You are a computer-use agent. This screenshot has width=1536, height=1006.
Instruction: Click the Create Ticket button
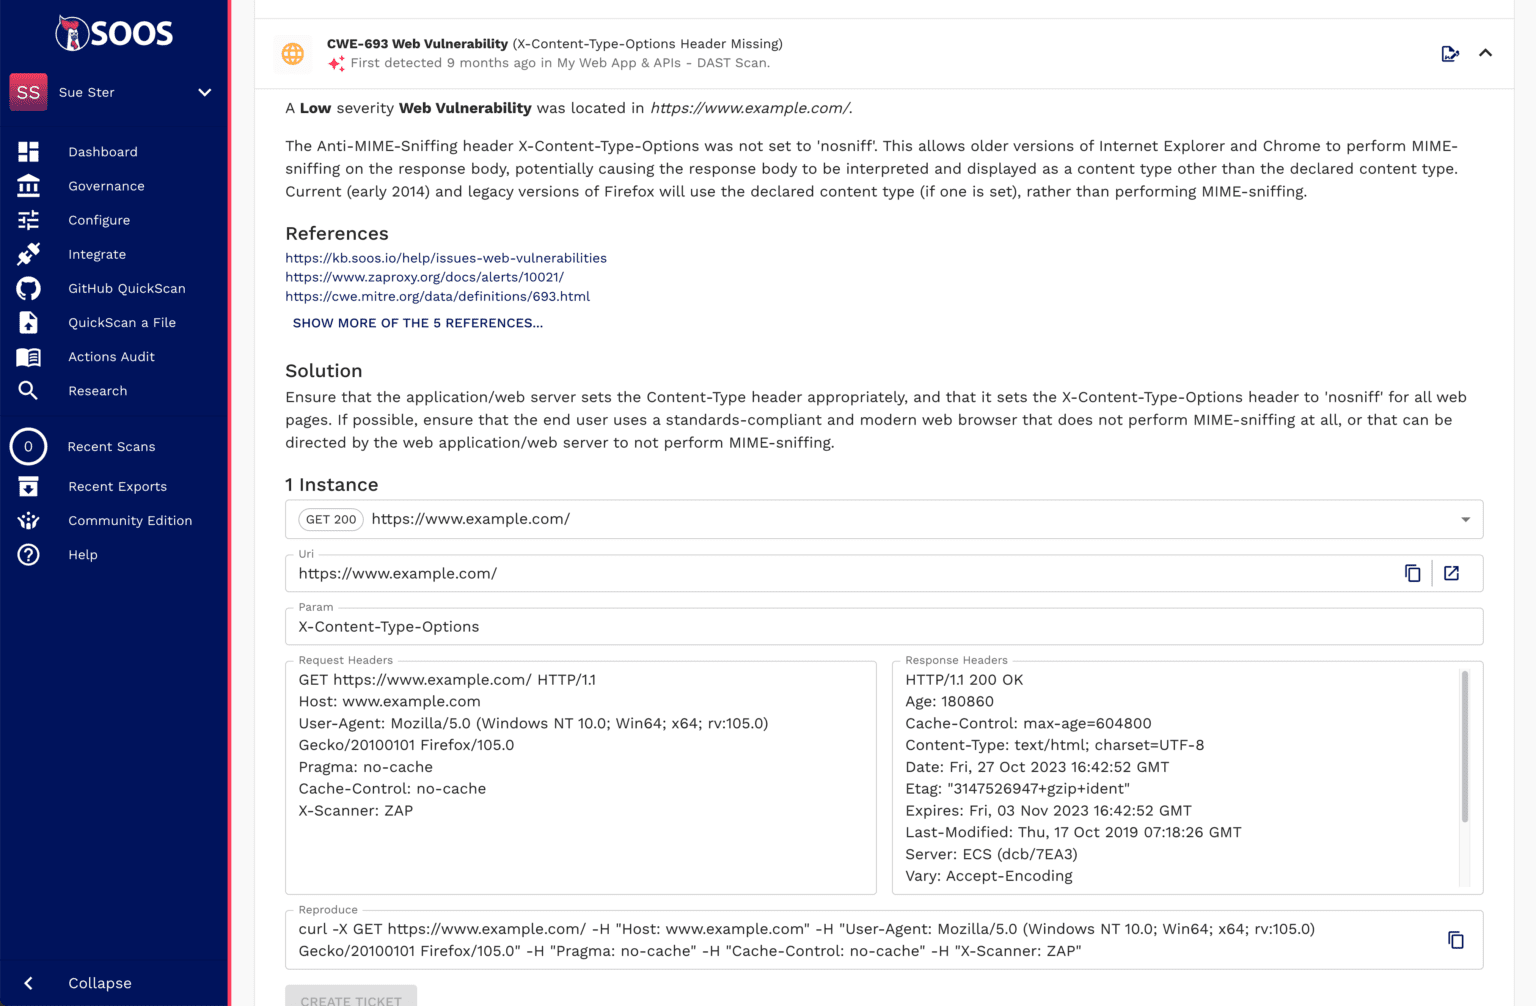coord(351,1000)
